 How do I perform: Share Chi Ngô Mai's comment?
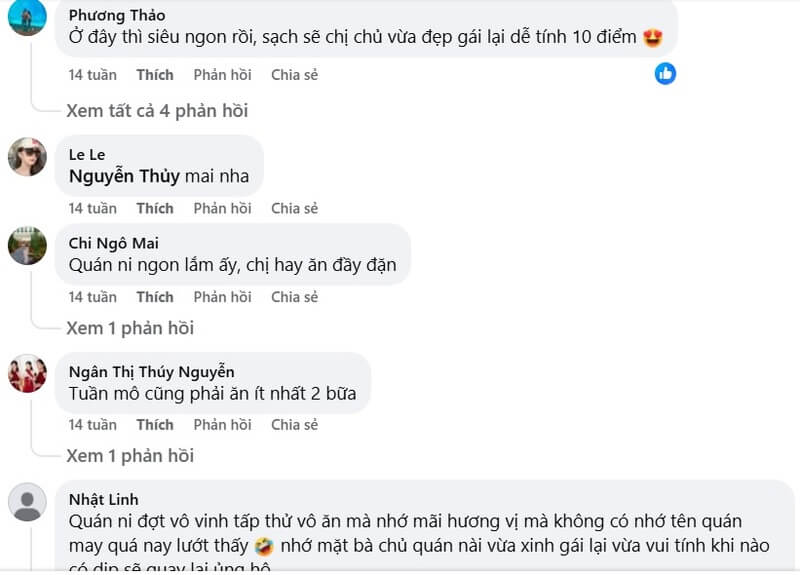pyautogui.click(x=294, y=297)
